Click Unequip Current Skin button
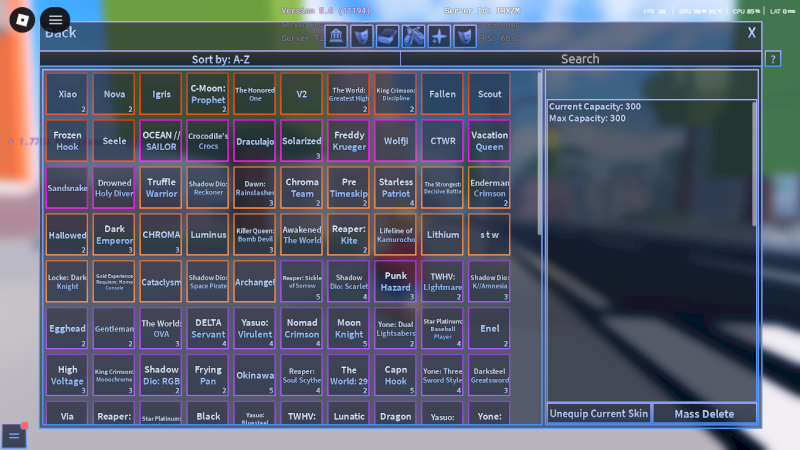800x450 pixels. coord(598,414)
